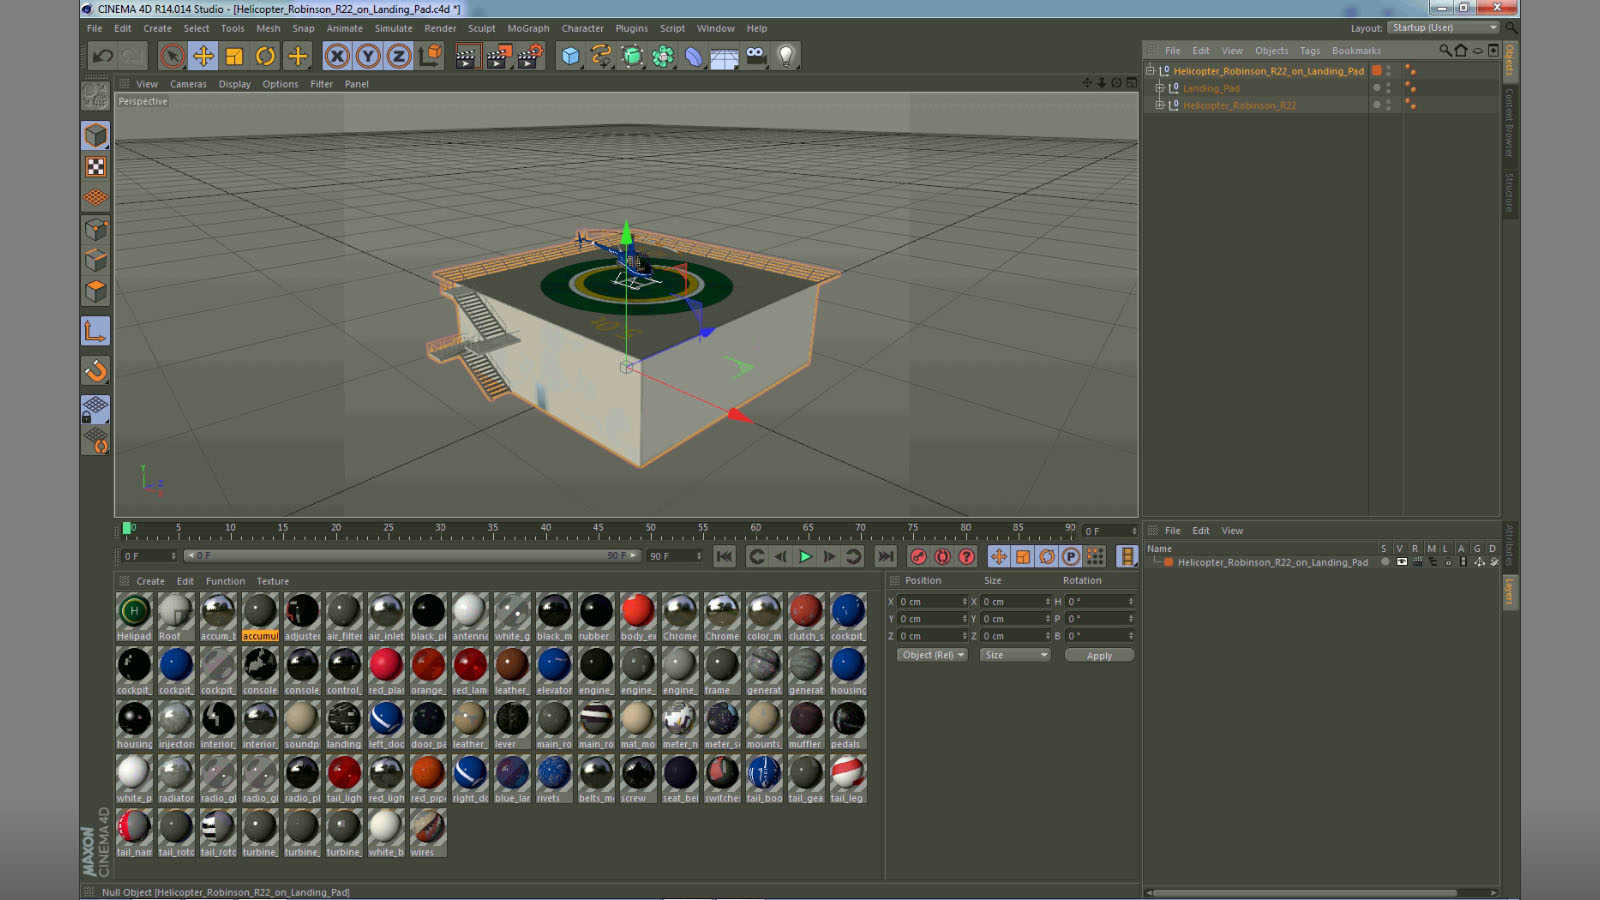Toggle snapping magnet icon
1600x900 pixels.
tap(95, 371)
